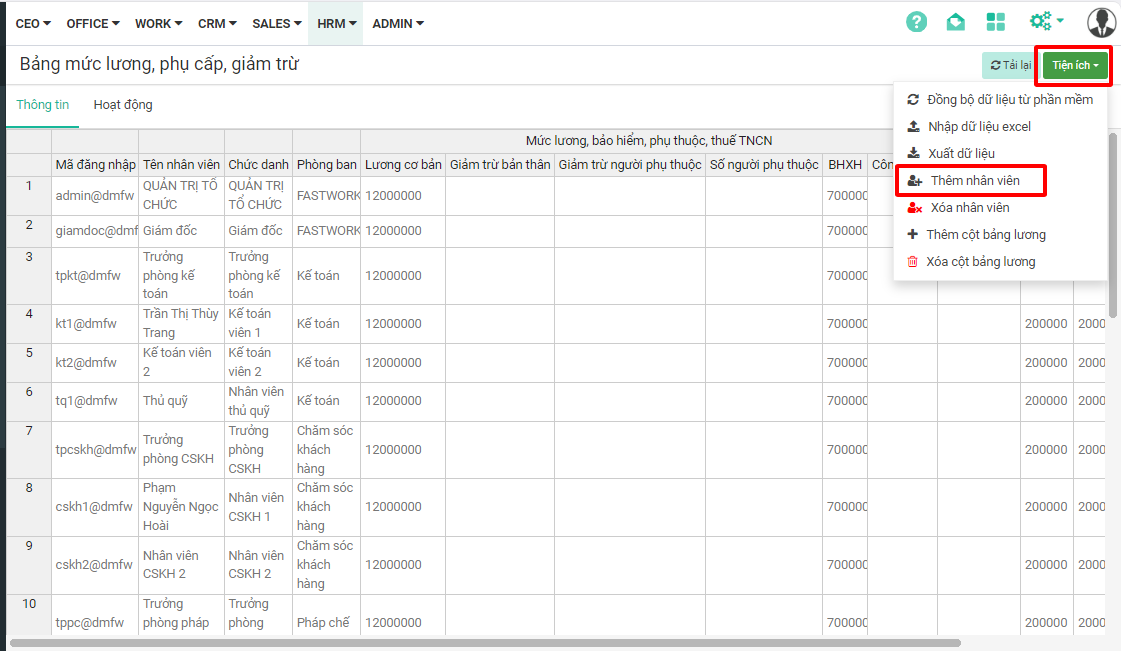Select the Thông tin tab
Image resolution: width=1121 pixels, height=651 pixels.
tap(42, 105)
